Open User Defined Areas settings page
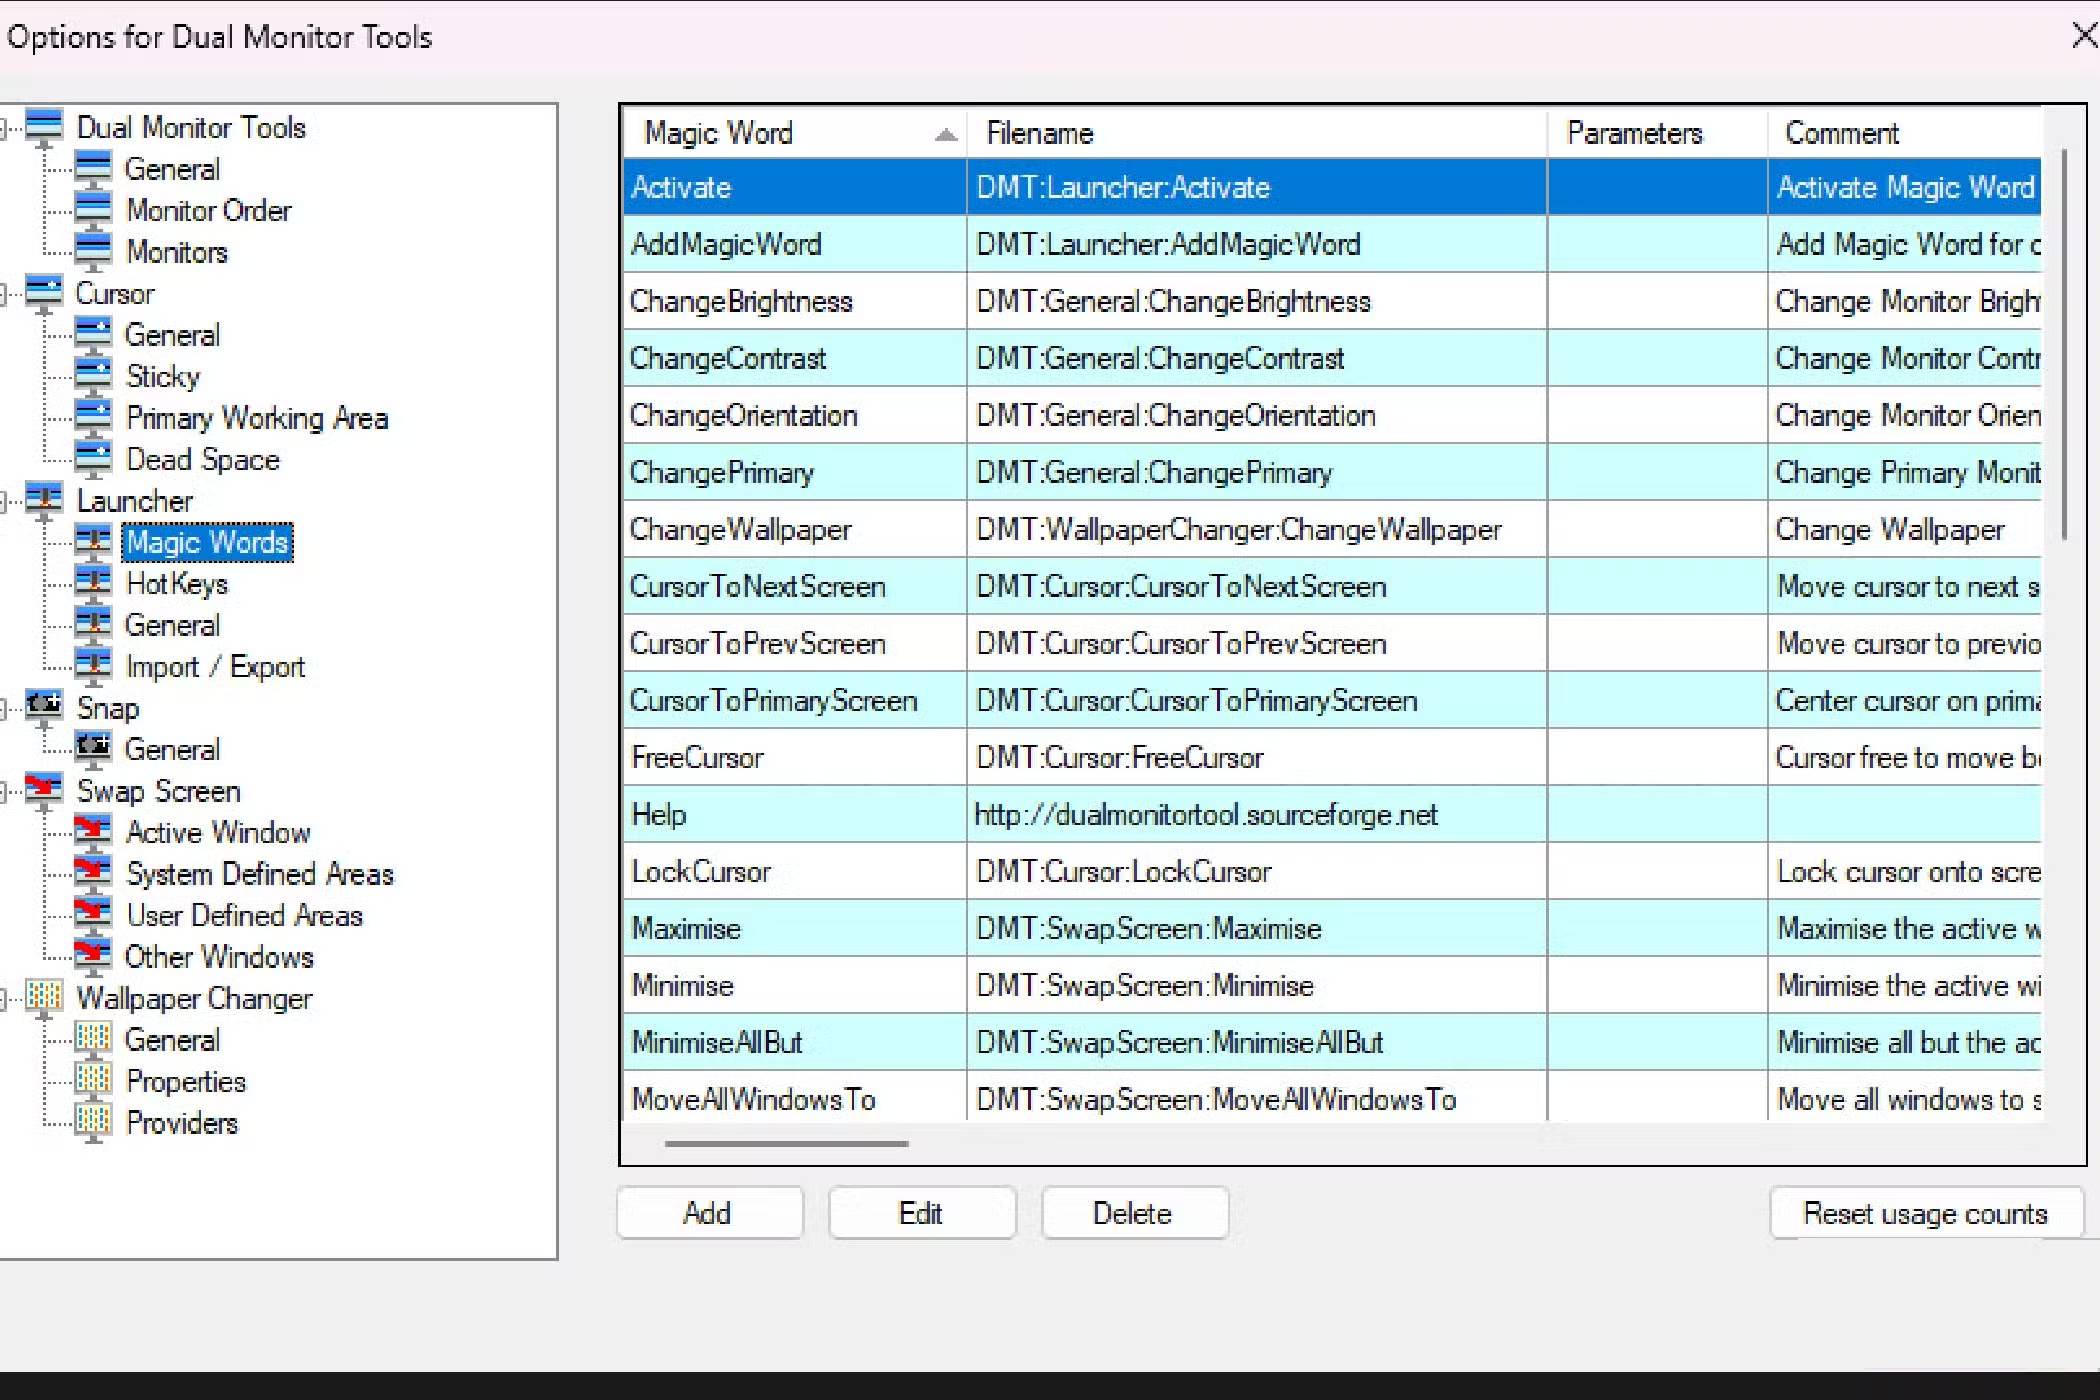 [x=244, y=915]
